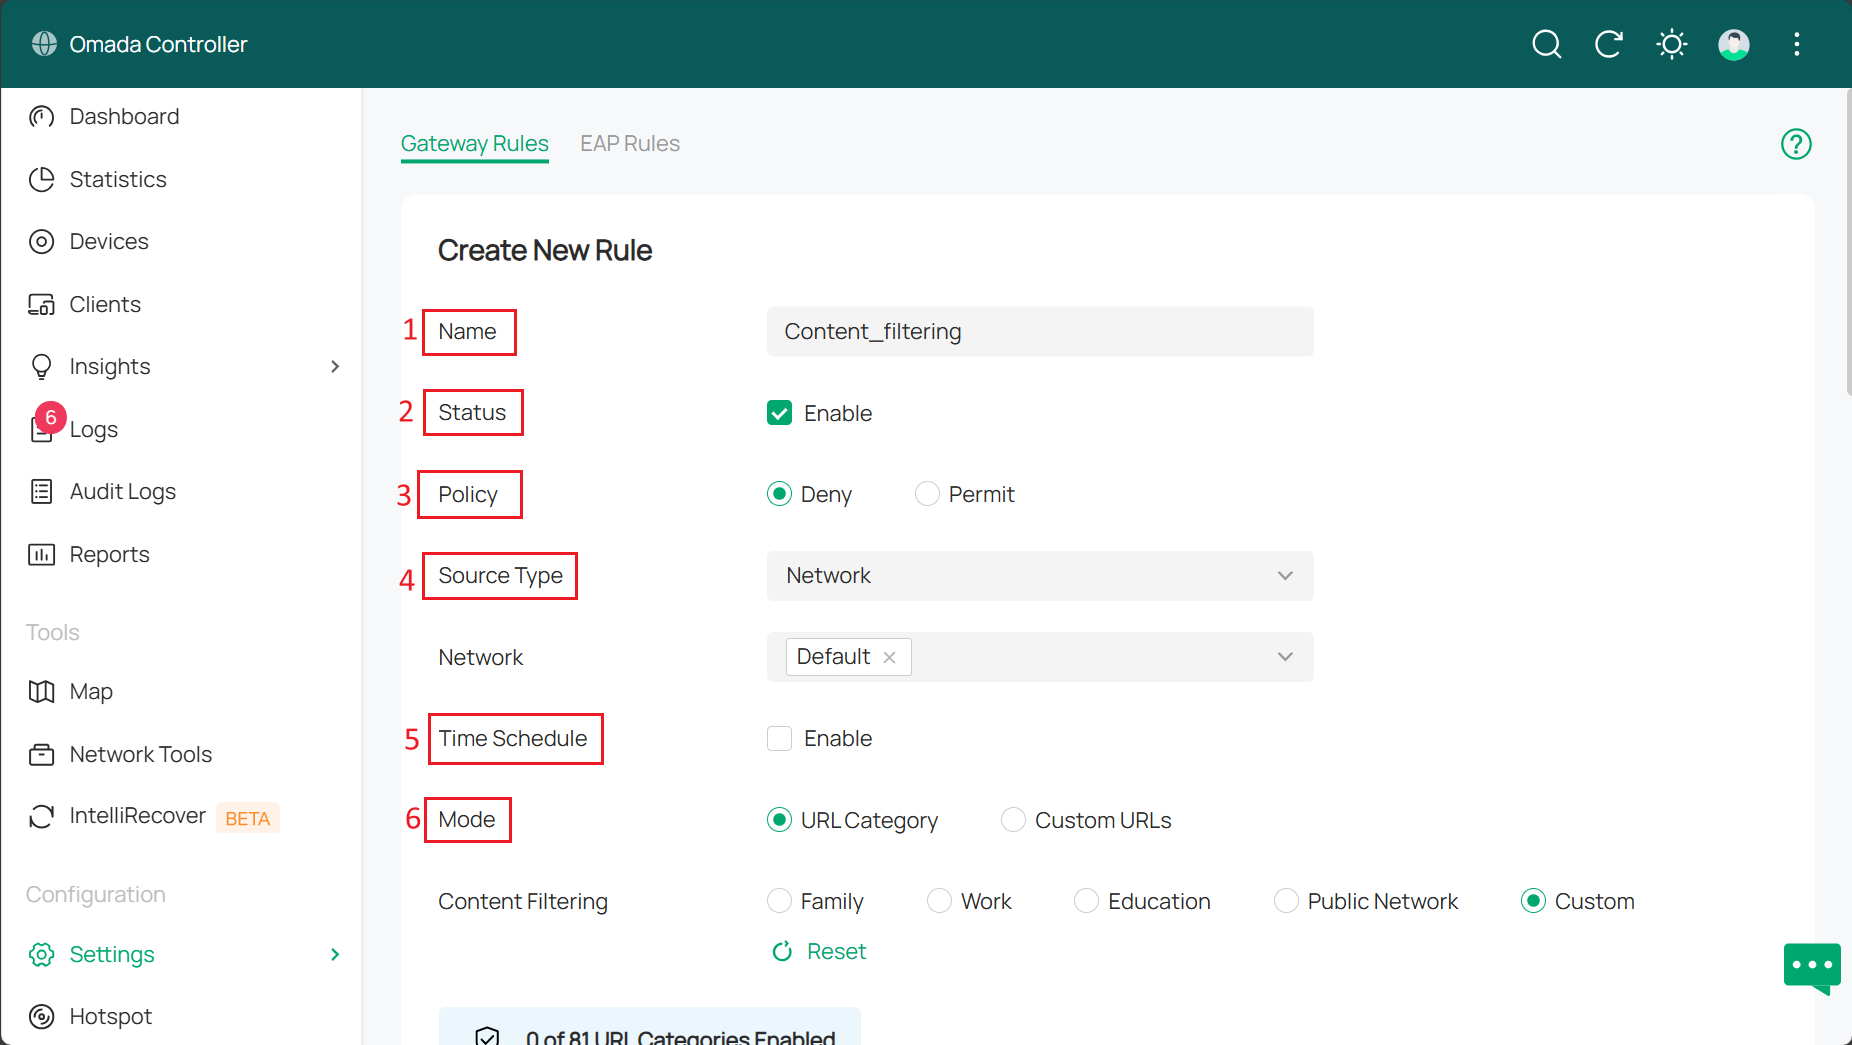Toggle the light/dark theme sun icon
This screenshot has width=1852, height=1045.
[x=1671, y=44]
